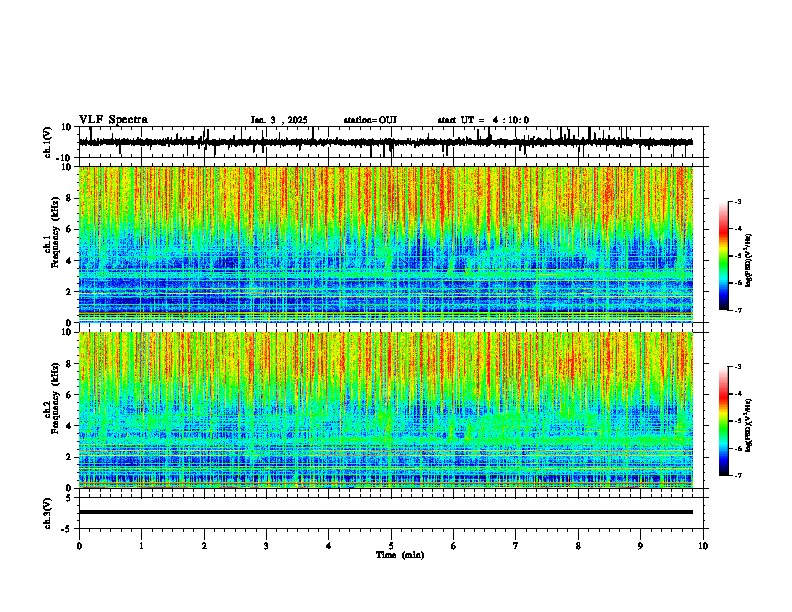The image size is (792, 612).
Task: Click time axis tick label "1"
Action: click(141, 546)
